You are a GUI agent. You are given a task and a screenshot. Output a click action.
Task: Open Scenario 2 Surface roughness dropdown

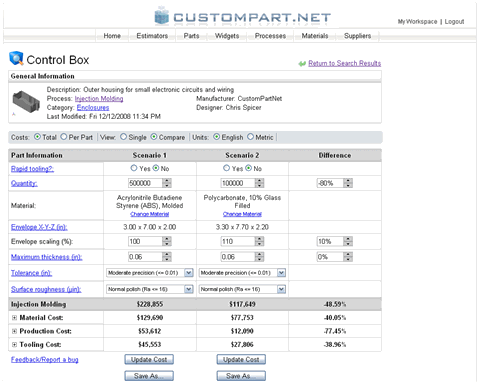(x=281, y=289)
